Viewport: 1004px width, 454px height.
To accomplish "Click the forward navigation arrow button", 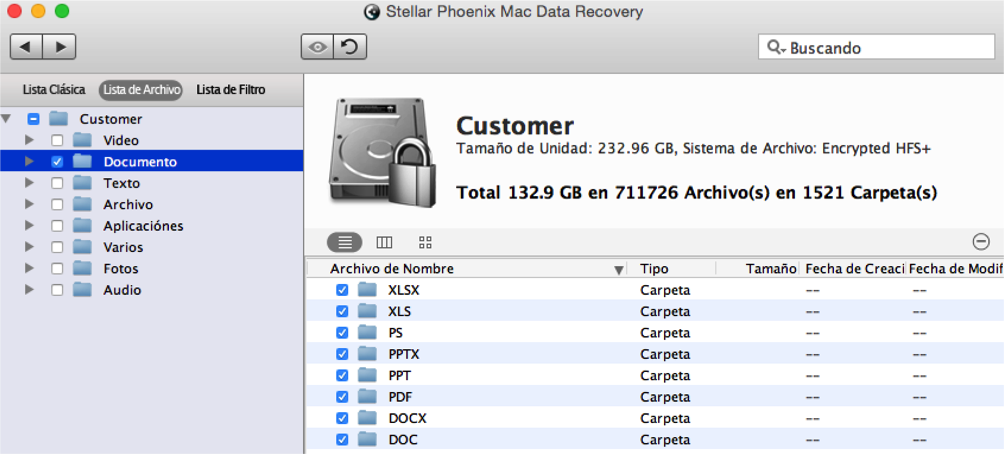I will point(60,47).
